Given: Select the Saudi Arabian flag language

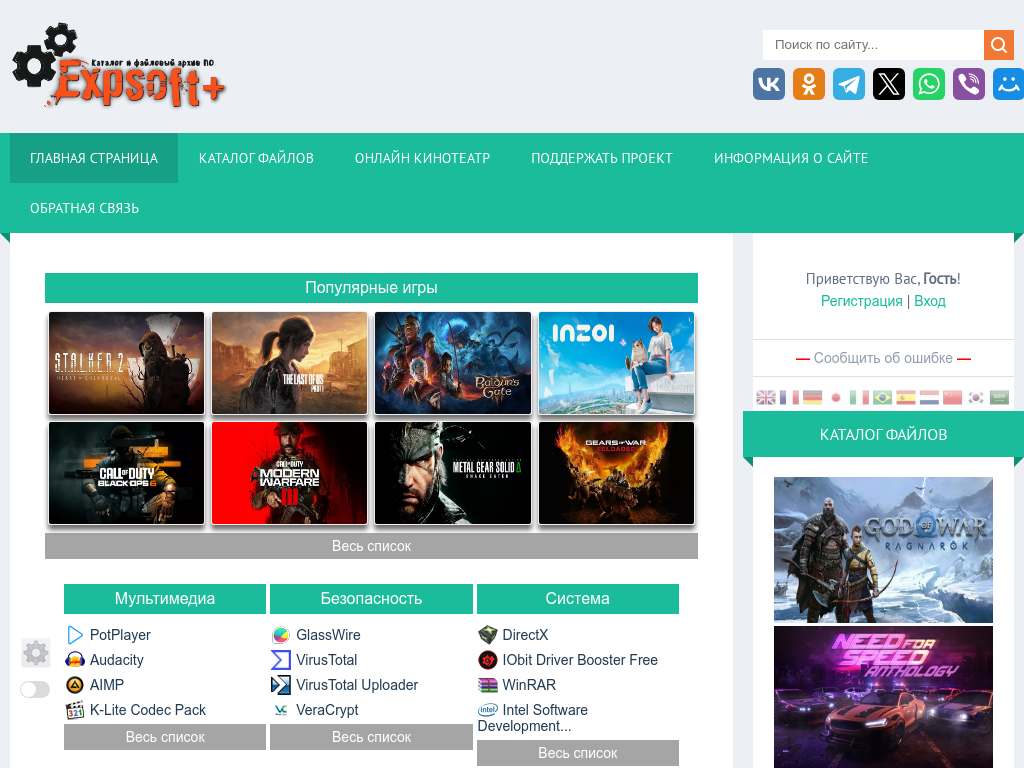Looking at the screenshot, I should [999, 397].
